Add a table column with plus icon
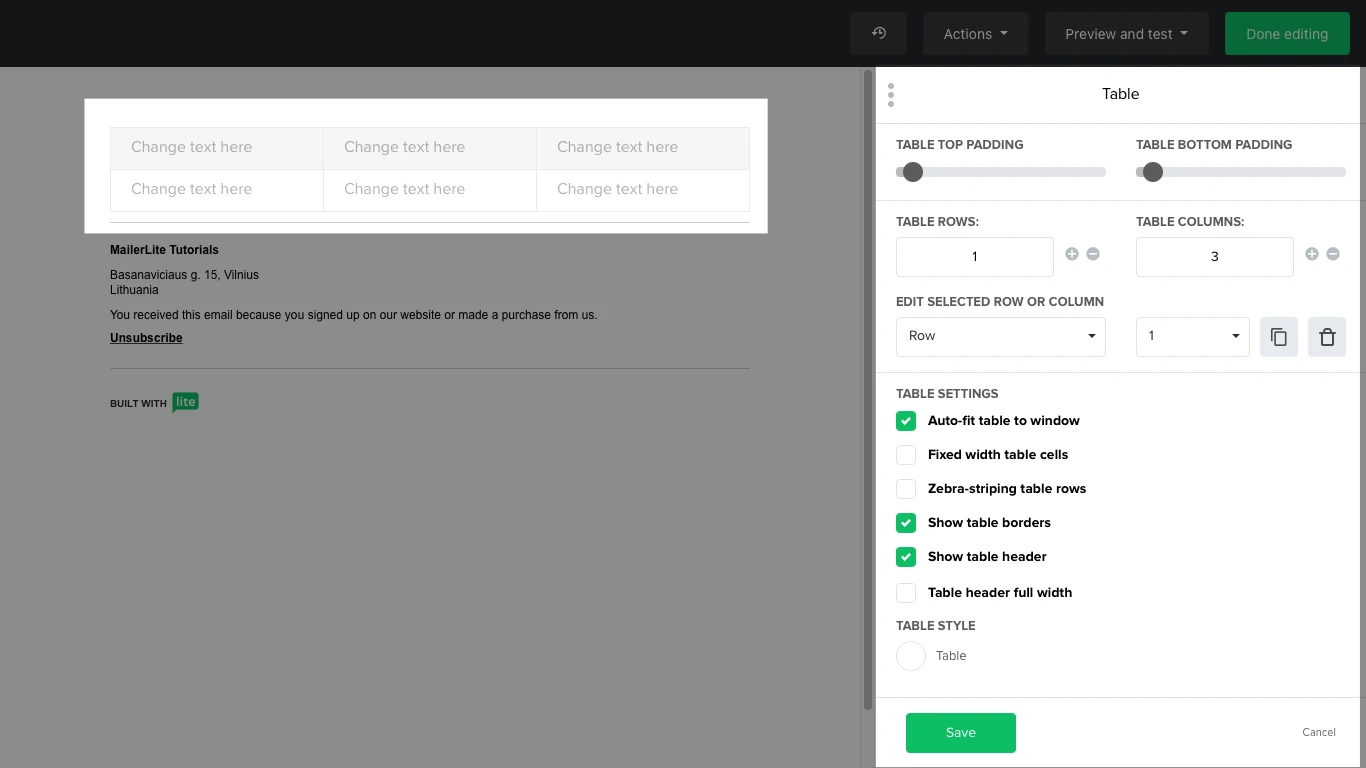The width and height of the screenshot is (1366, 768). pos(1312,254)
